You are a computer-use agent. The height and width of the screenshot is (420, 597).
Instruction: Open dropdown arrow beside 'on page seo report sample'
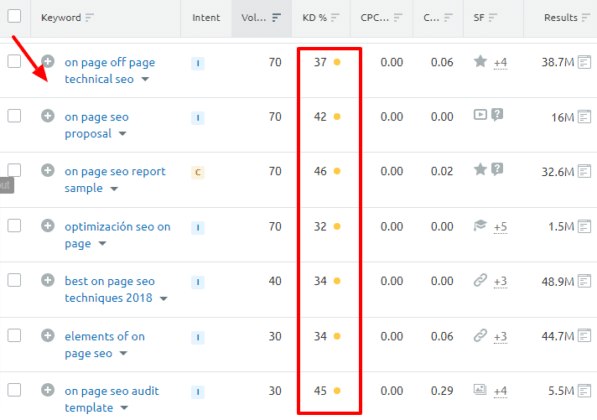click(114, 188)
